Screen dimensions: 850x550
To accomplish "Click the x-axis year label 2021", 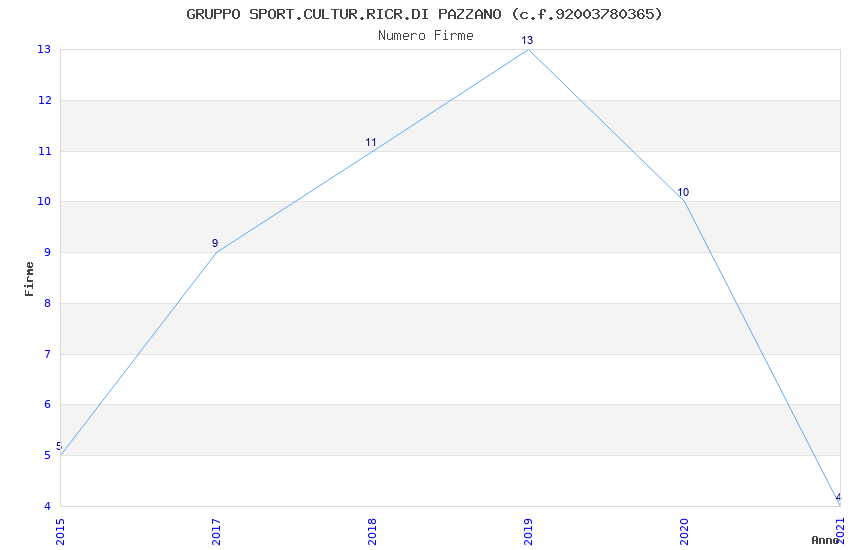I will (840, 530).
